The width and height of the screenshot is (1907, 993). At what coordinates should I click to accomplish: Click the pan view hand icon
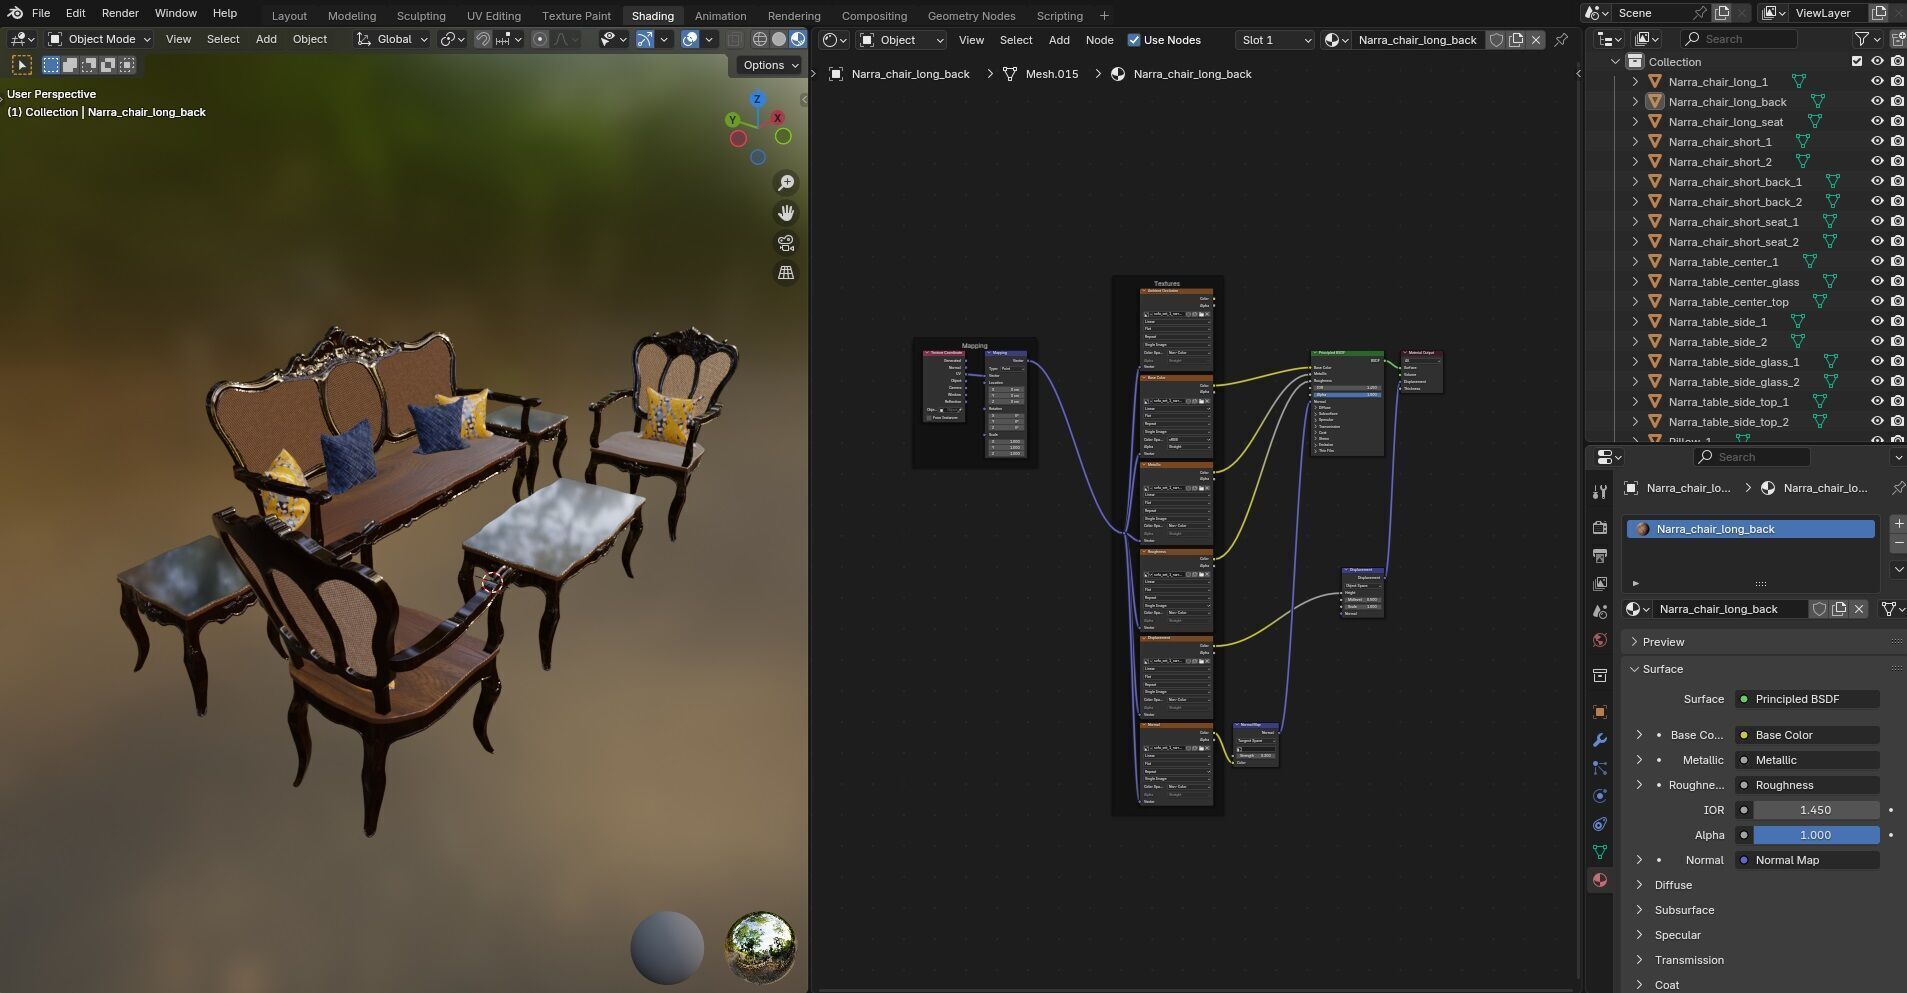[x=786, y=213]
